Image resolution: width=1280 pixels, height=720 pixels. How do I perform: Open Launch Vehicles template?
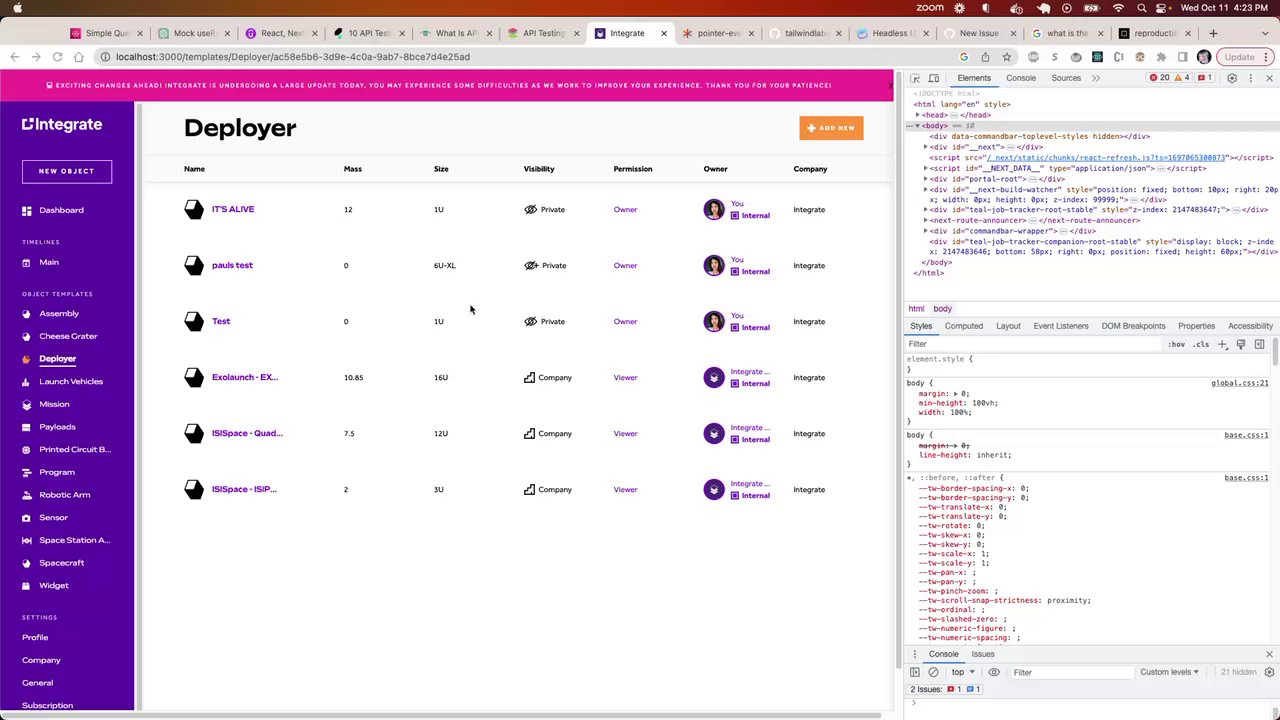point(62,381)
